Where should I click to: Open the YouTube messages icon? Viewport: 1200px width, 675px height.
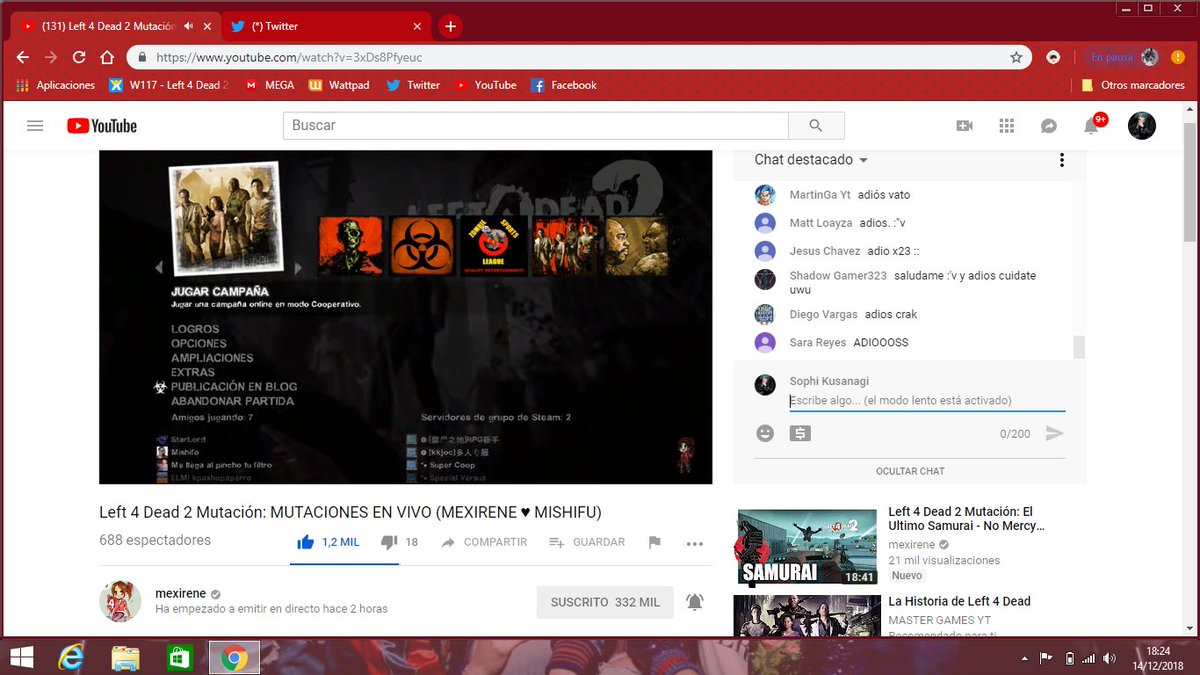click(1049, 126)
